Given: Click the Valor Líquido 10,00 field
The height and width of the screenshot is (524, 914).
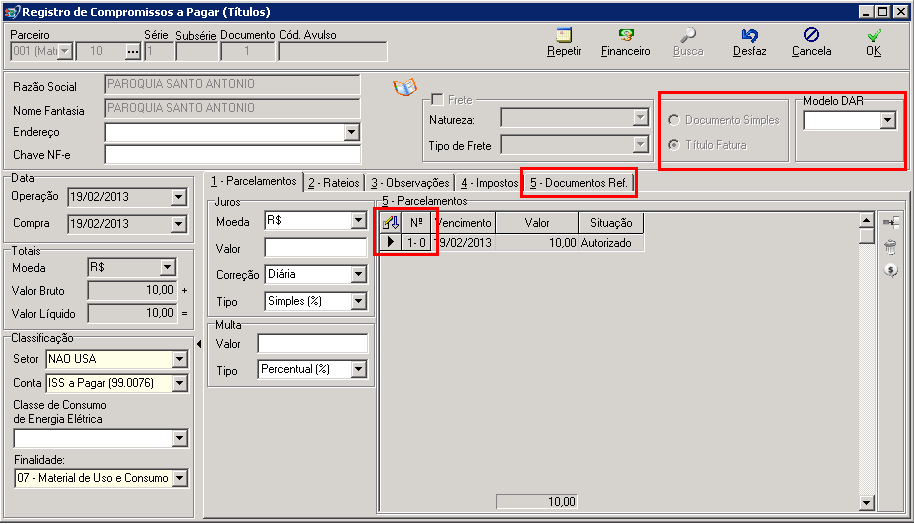Looking at the screenshot, I should click(132, 313).
